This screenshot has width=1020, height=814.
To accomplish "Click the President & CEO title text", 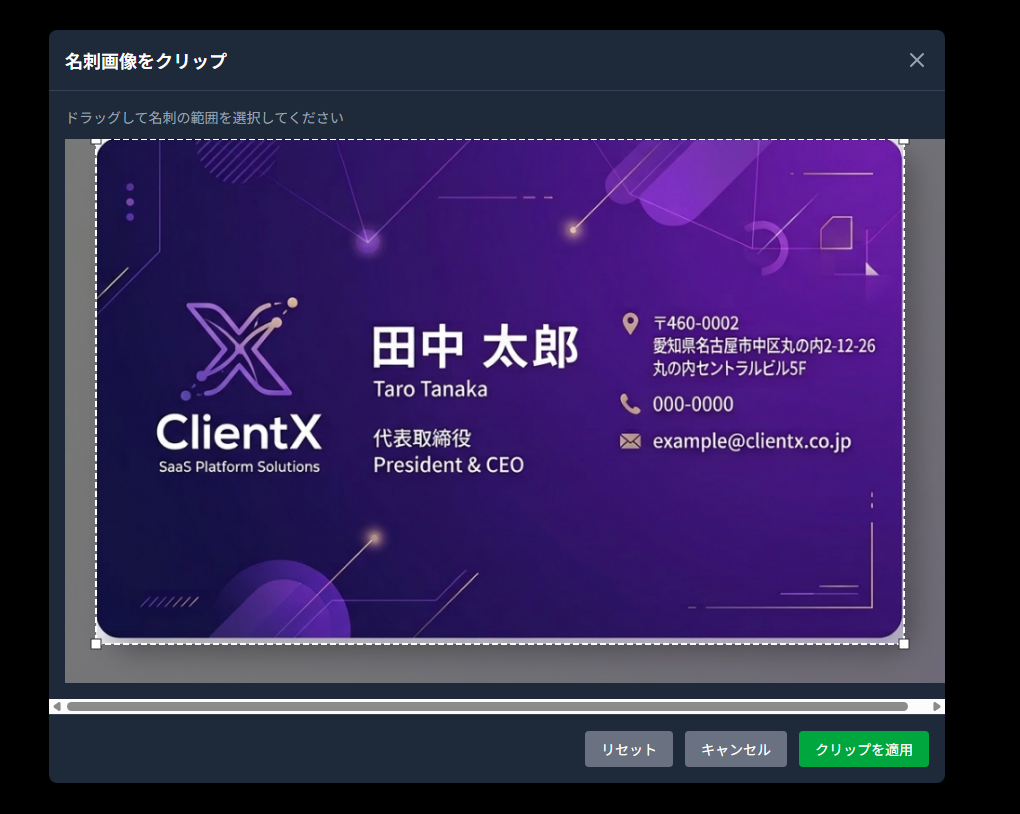I will (448, 465).
